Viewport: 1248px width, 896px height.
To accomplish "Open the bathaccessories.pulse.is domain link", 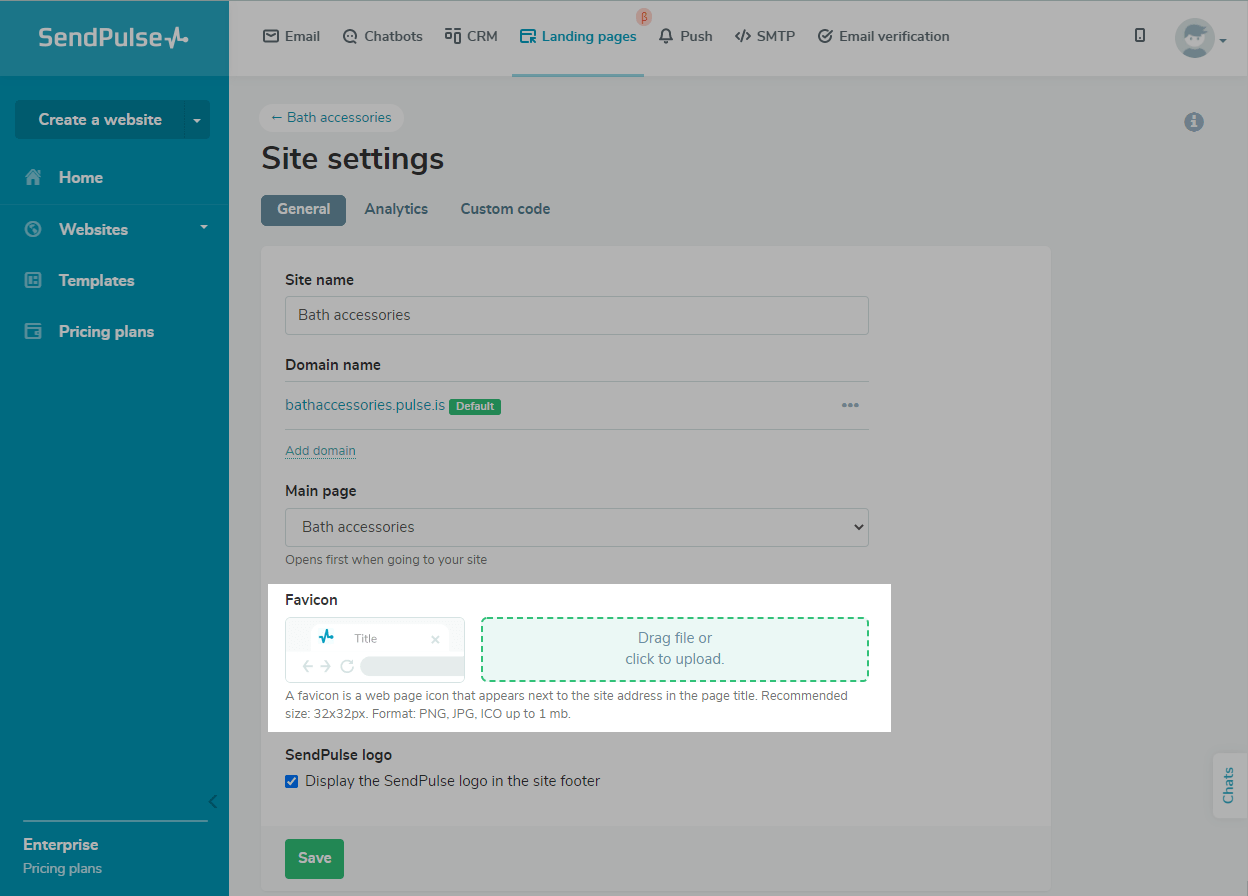I will click(365, 406).
